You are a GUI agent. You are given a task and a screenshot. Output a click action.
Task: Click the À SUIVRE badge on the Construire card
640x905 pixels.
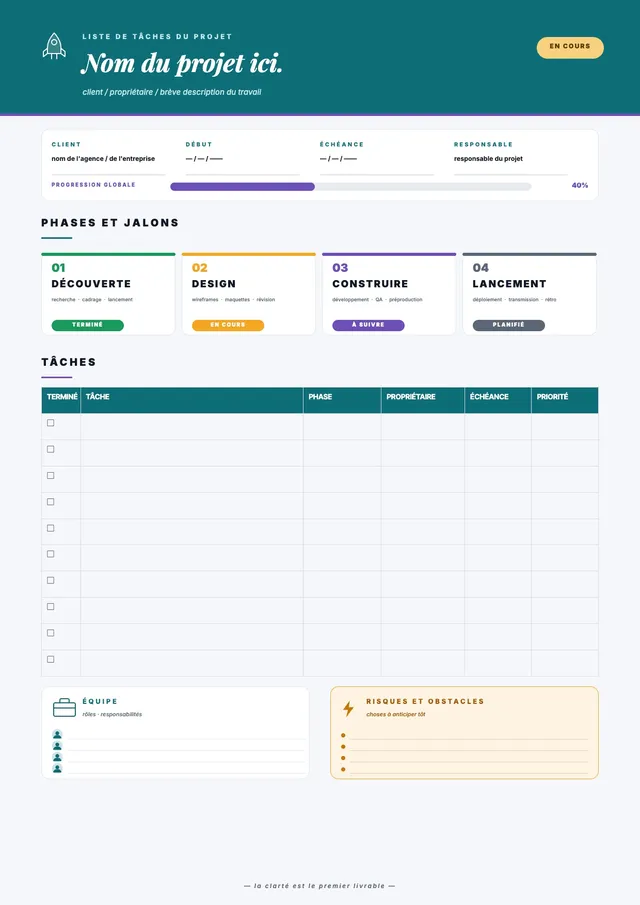point(368,326)
